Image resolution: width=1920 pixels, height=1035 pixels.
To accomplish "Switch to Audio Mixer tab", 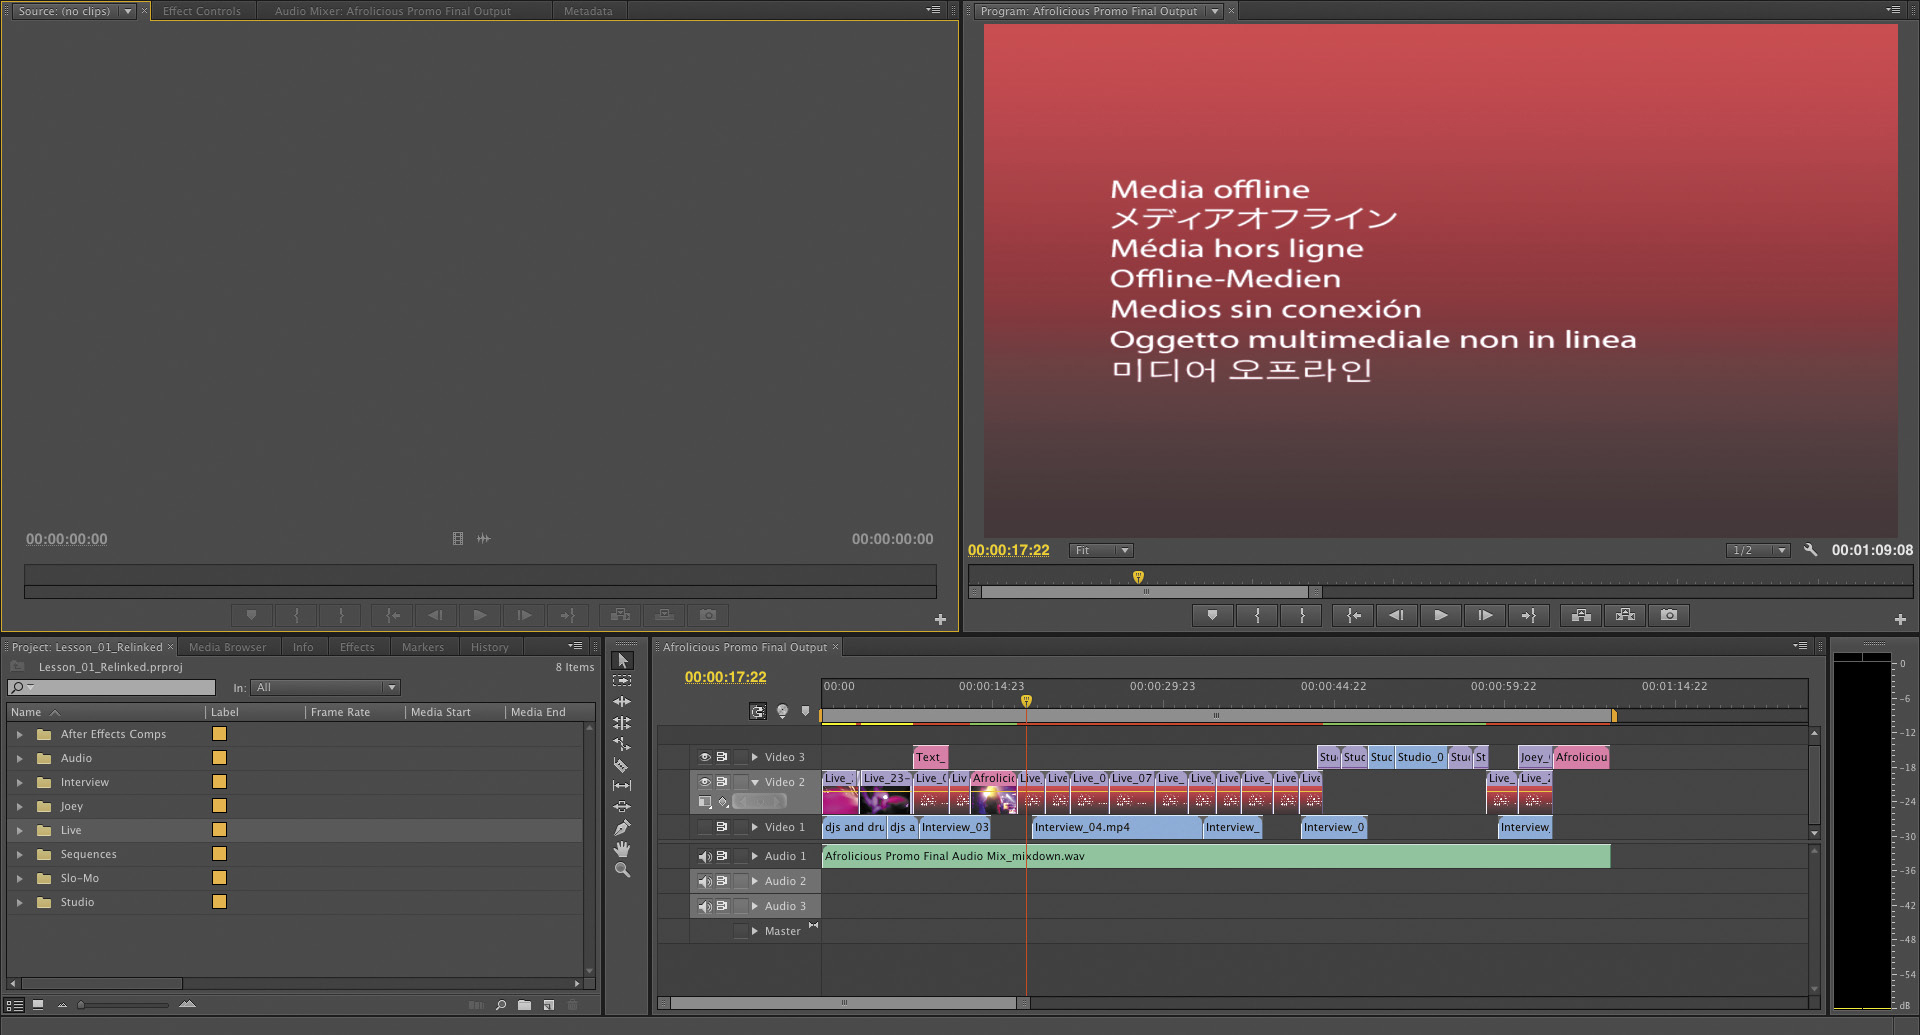I will pos(392,11).
